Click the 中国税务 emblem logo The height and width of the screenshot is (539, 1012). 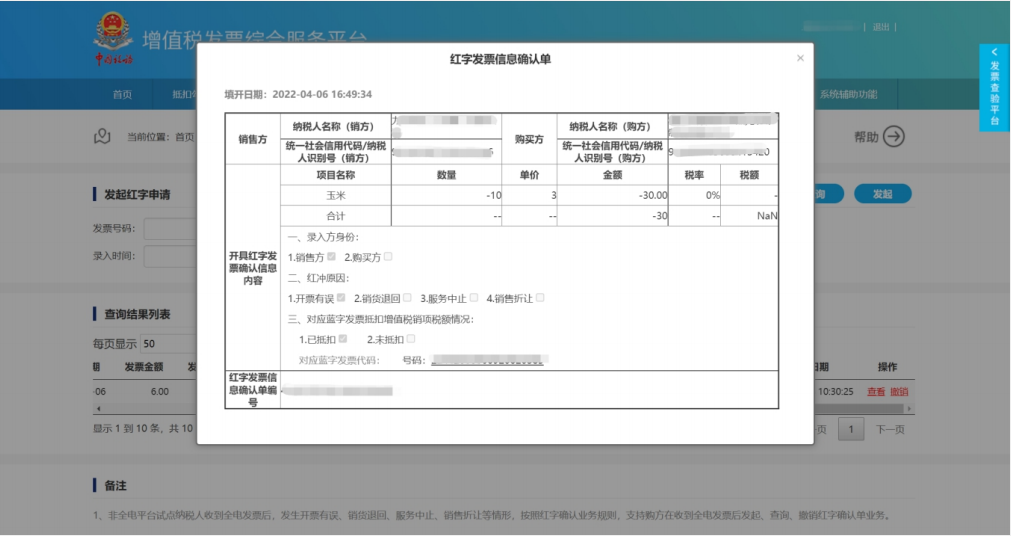114,39
